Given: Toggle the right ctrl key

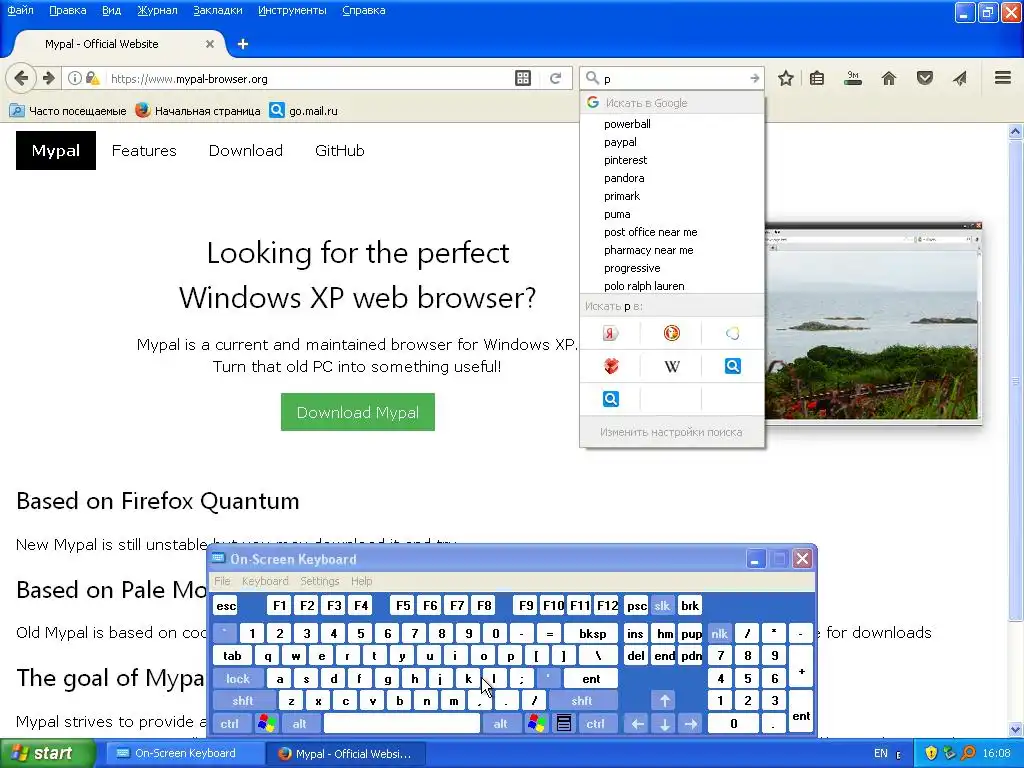Looking at the screenshot, I should point(596,724).
